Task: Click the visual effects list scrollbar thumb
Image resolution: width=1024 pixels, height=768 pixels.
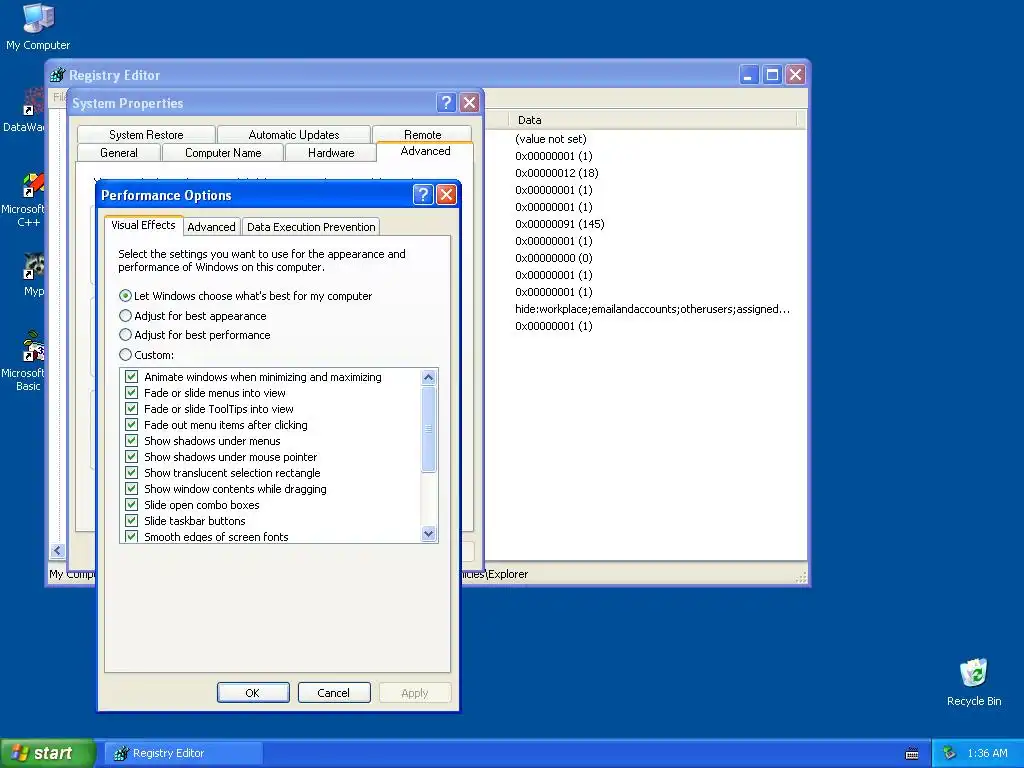Action: click(428, 428)
